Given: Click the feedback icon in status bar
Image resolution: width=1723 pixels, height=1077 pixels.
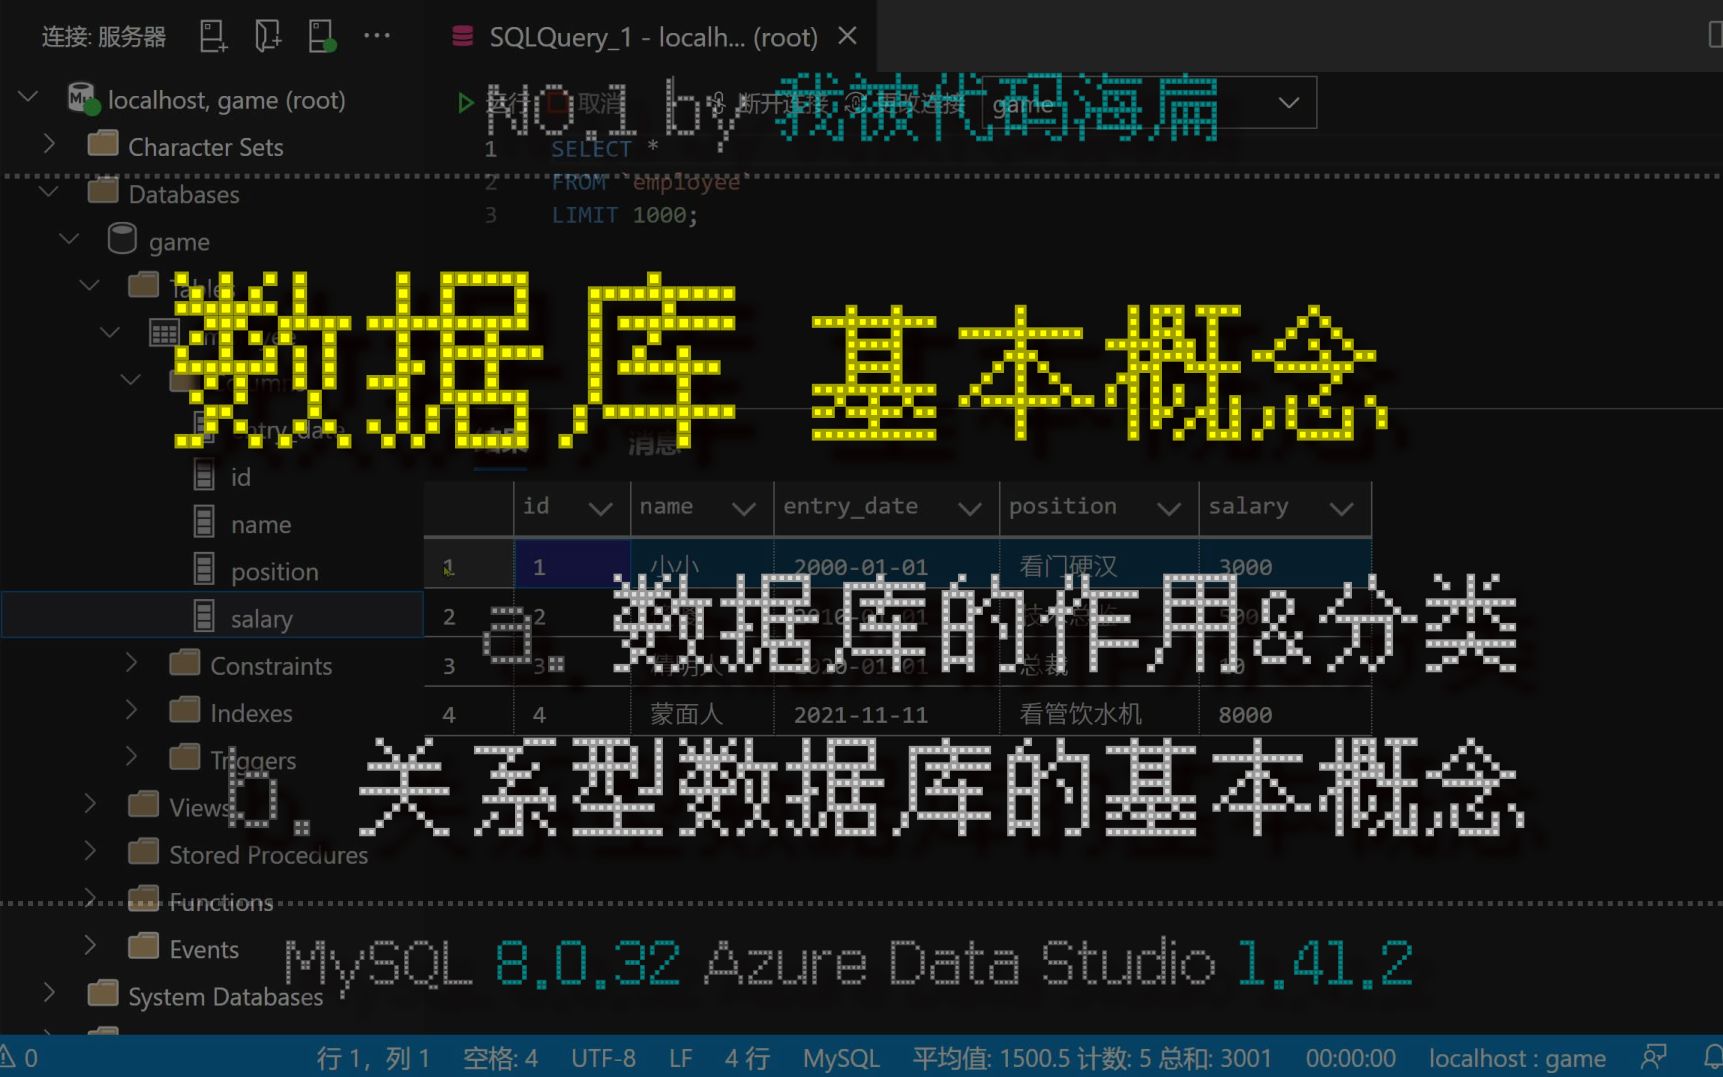Looking at the screenshot, I should [1654, 1057].
